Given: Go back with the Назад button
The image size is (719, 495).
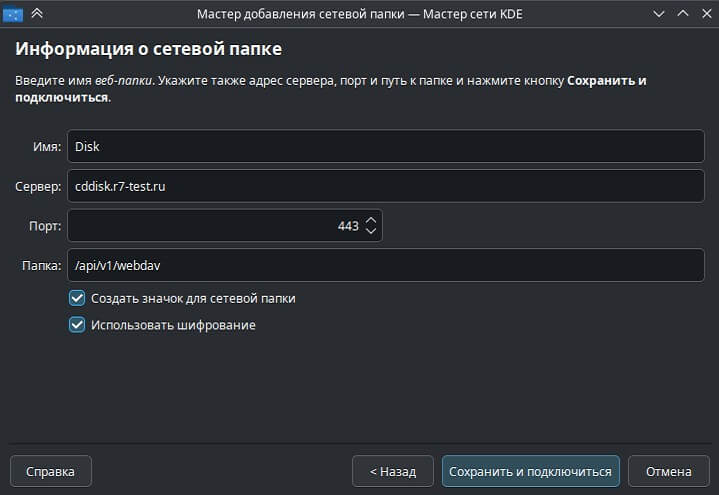Looking at the screenshot, I should click(393, 471).
